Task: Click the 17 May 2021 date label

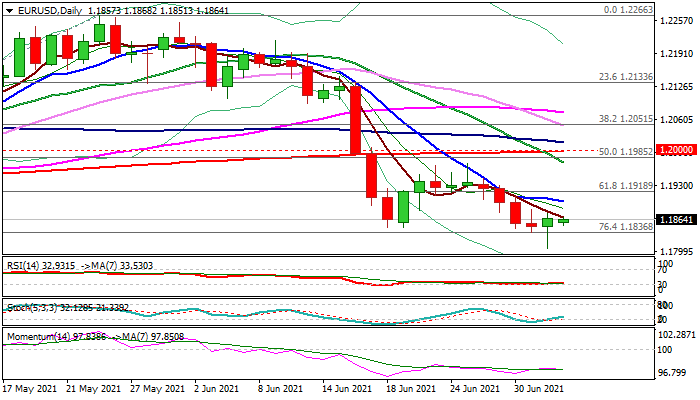Action: [31, 388]
